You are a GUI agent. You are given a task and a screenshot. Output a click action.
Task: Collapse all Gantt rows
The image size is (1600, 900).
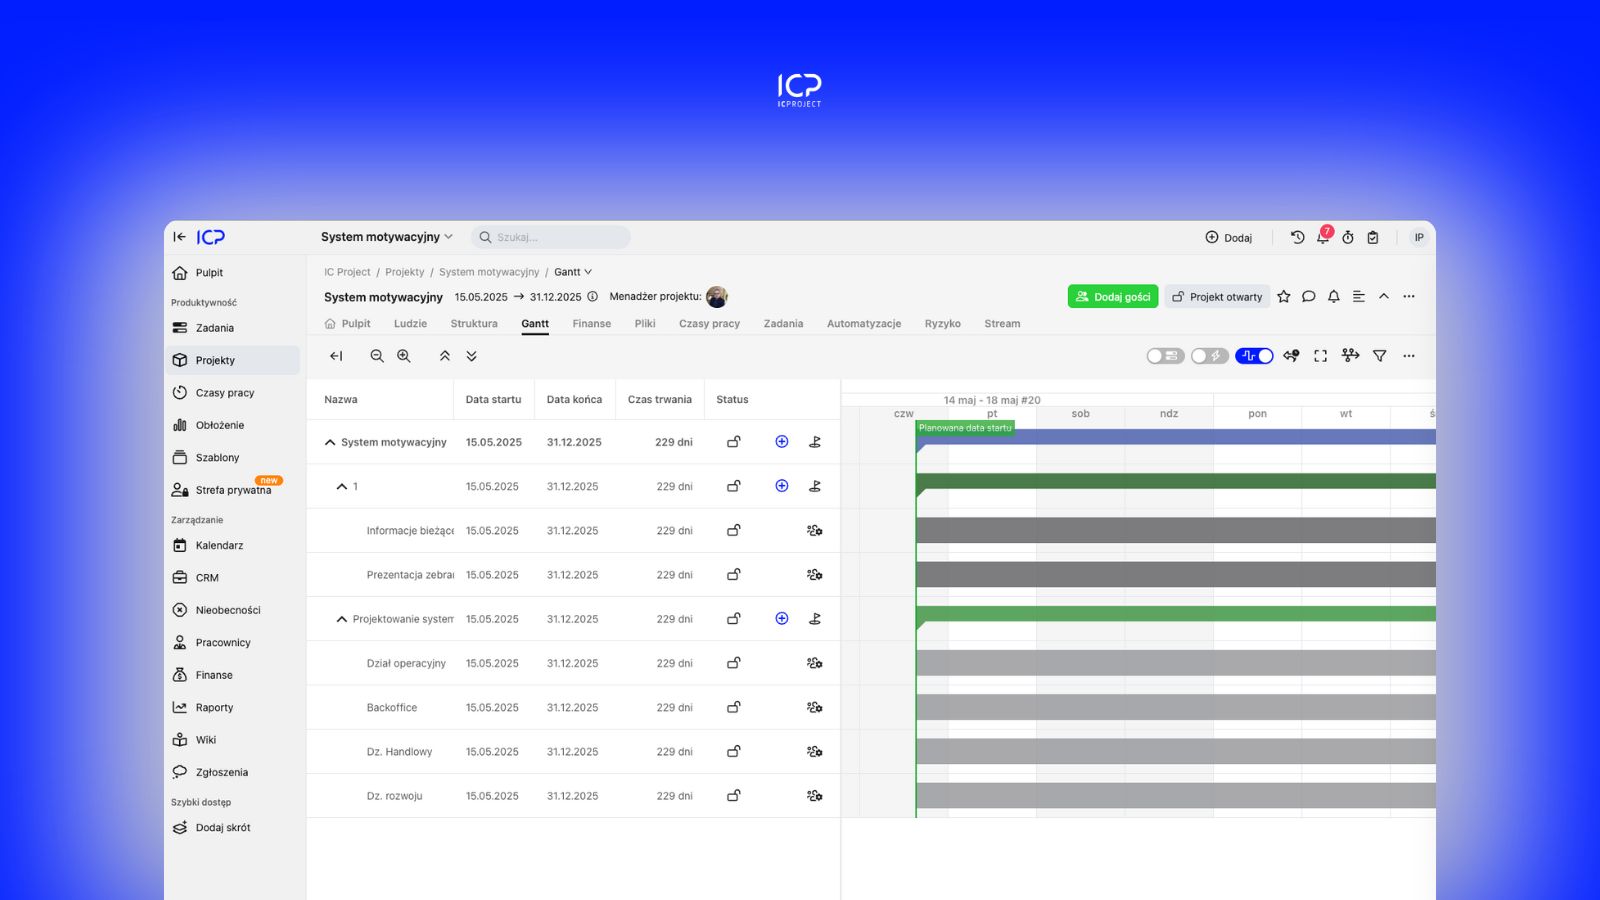[x=445, y=356]
